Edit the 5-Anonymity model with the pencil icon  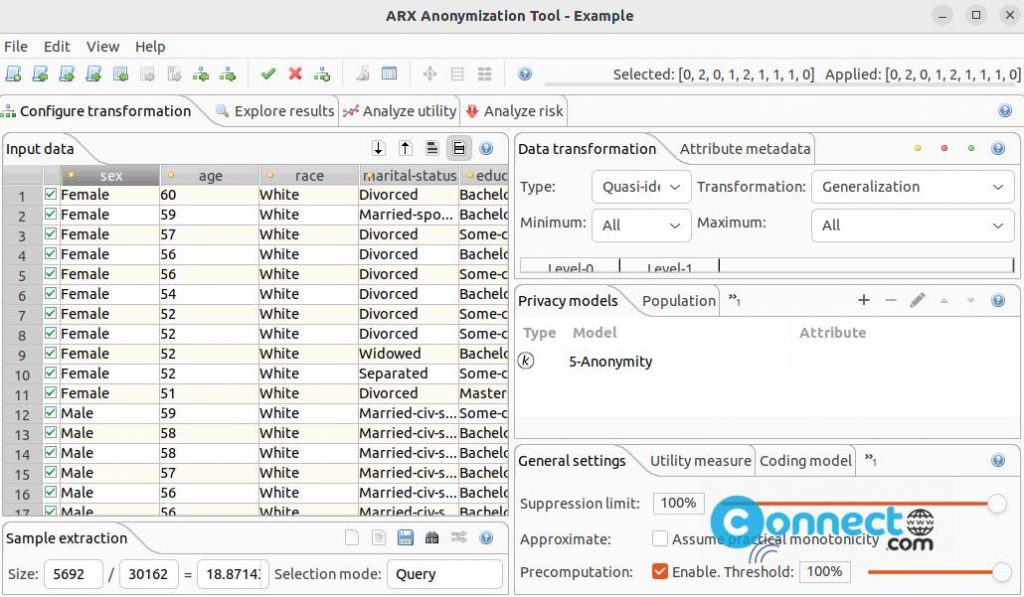(918, 300)
